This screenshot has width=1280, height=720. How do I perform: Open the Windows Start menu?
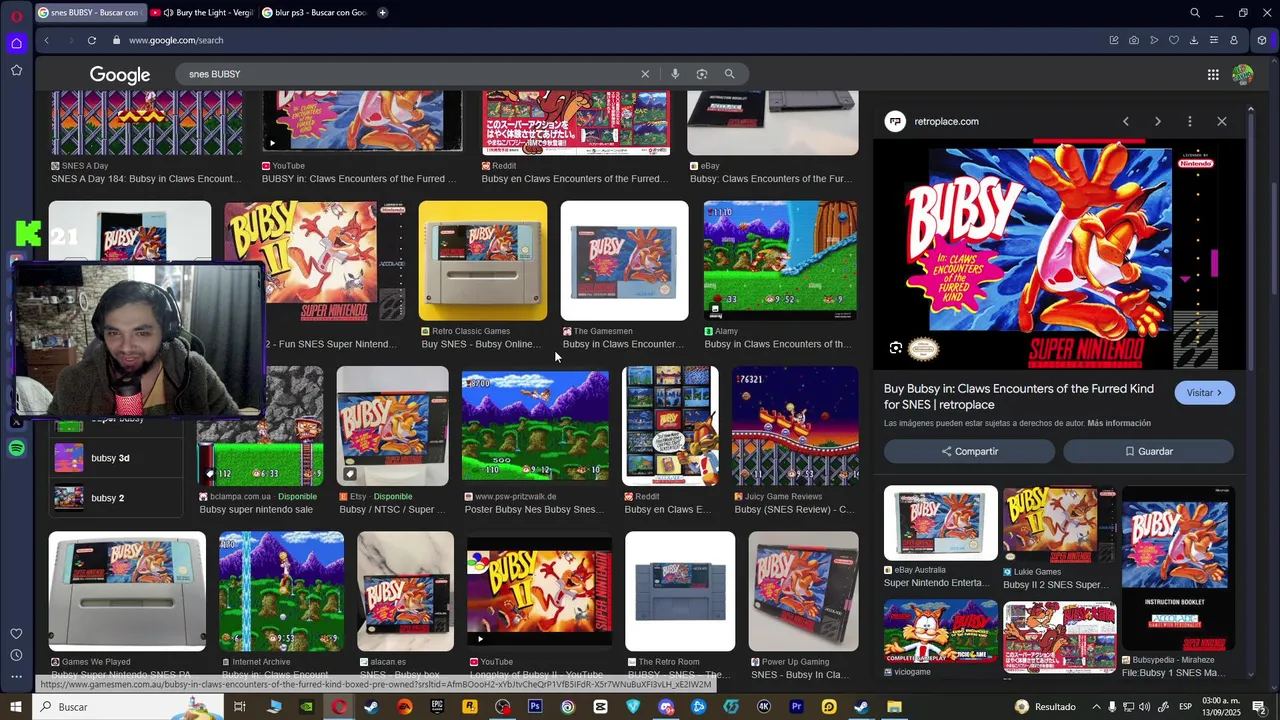tap(16, 707)
